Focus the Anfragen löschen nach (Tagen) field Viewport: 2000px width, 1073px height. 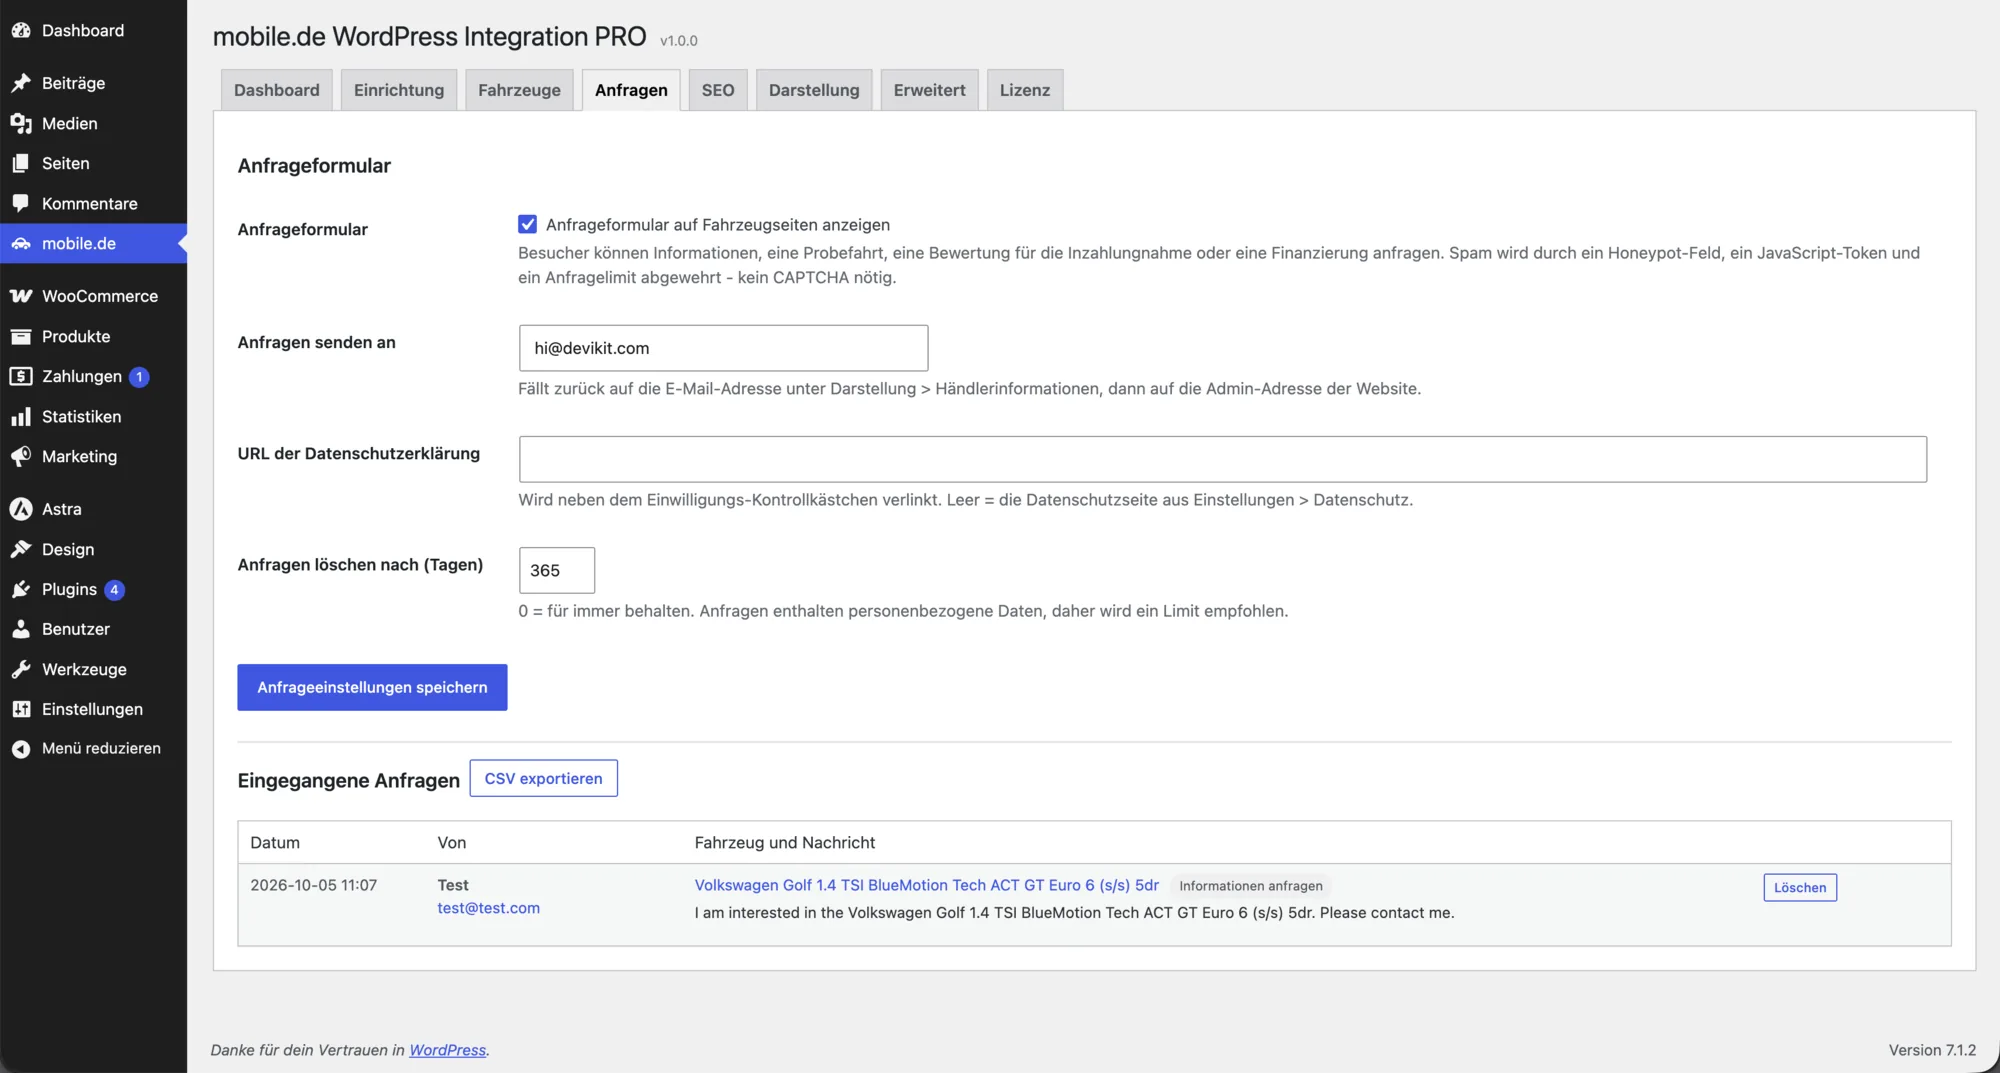click(x=557, y=570)
